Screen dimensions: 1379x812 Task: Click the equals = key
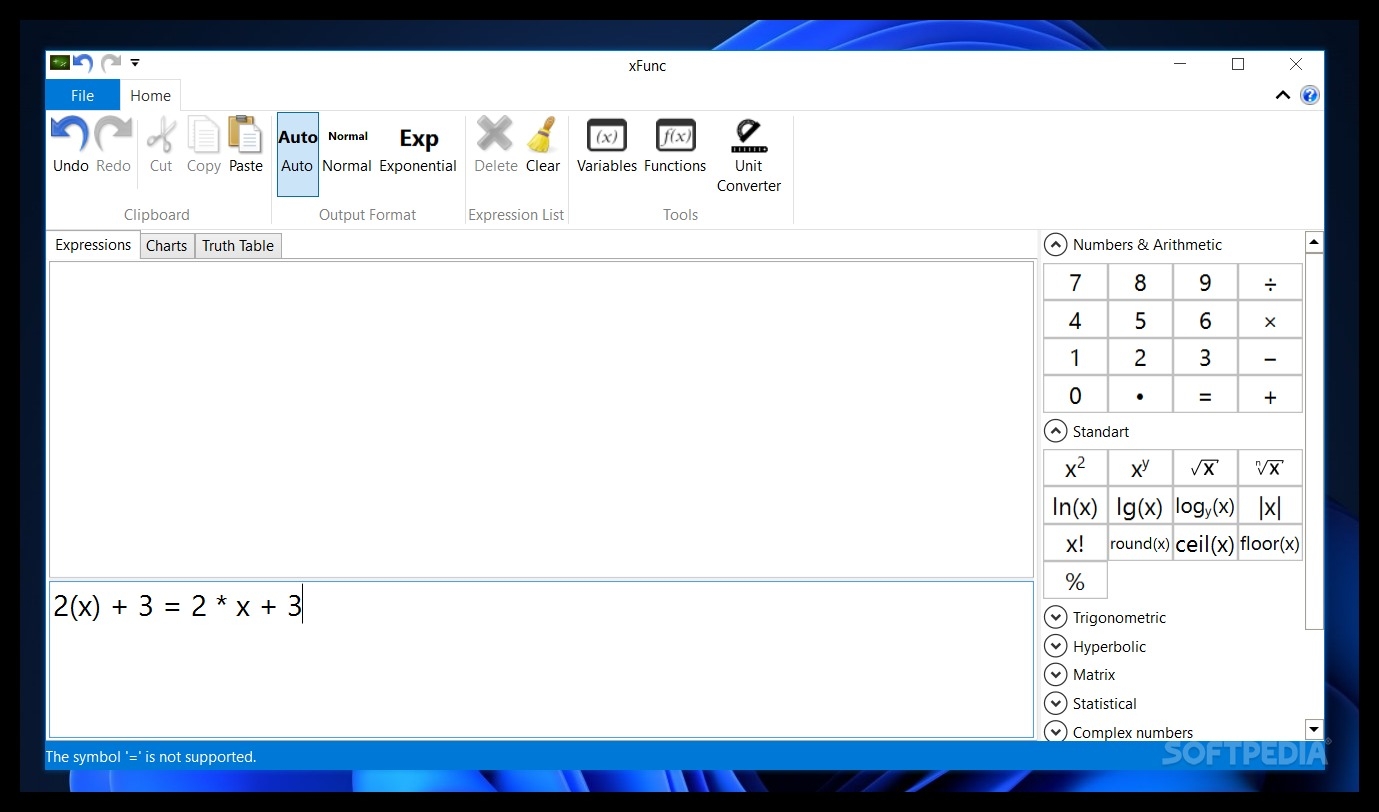click(x=1205, y=396)
